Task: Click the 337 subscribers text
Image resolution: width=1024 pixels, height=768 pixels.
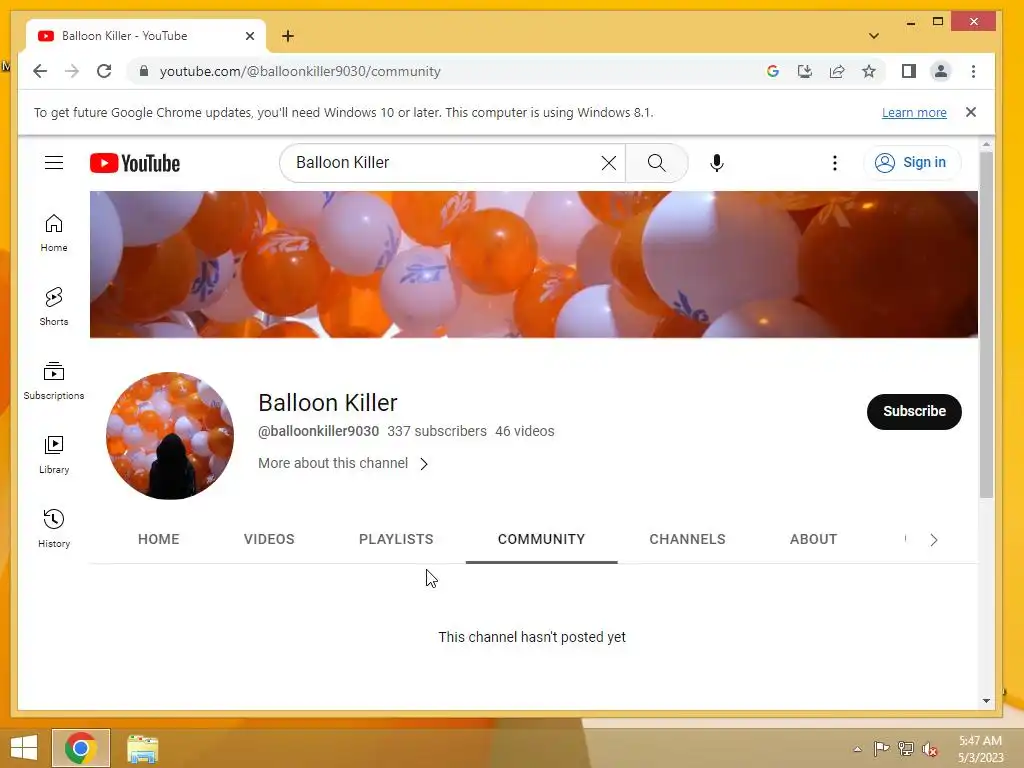Action: click(x=437, y=431)
